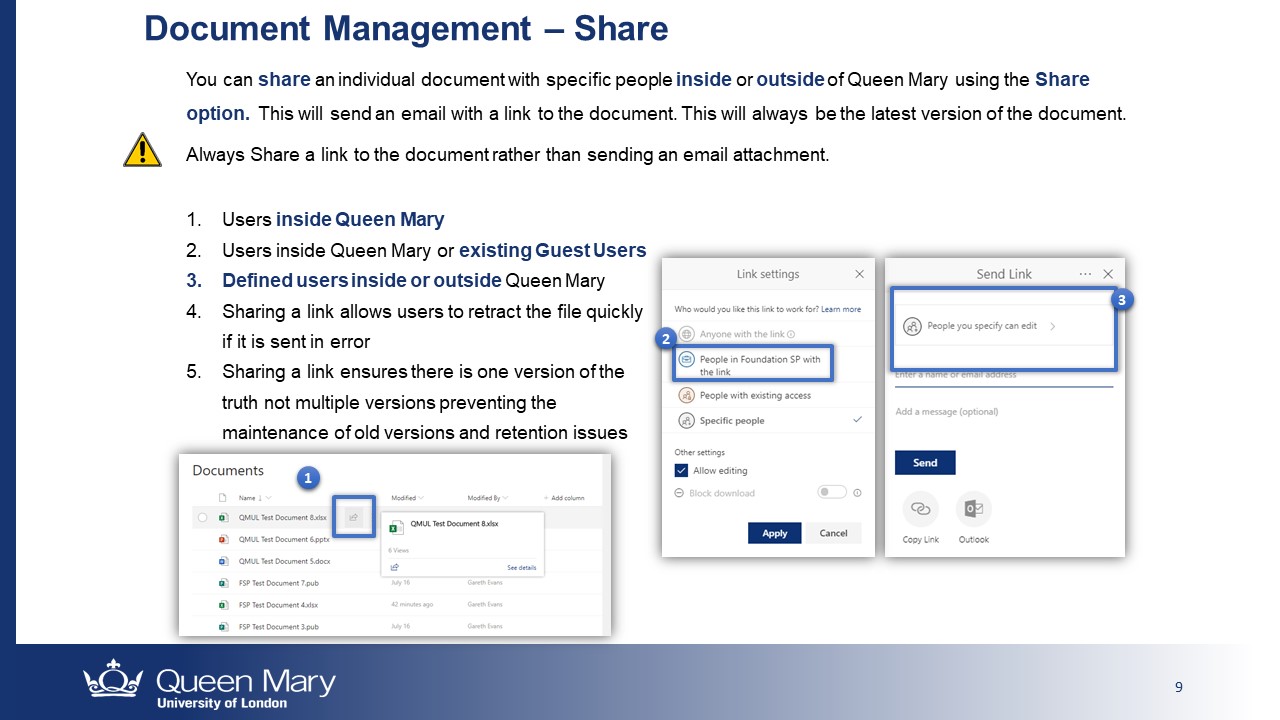Click the Outlook icon in Send Link
This screenshot has height=720, width=1280.
click(x=973, y=509)
